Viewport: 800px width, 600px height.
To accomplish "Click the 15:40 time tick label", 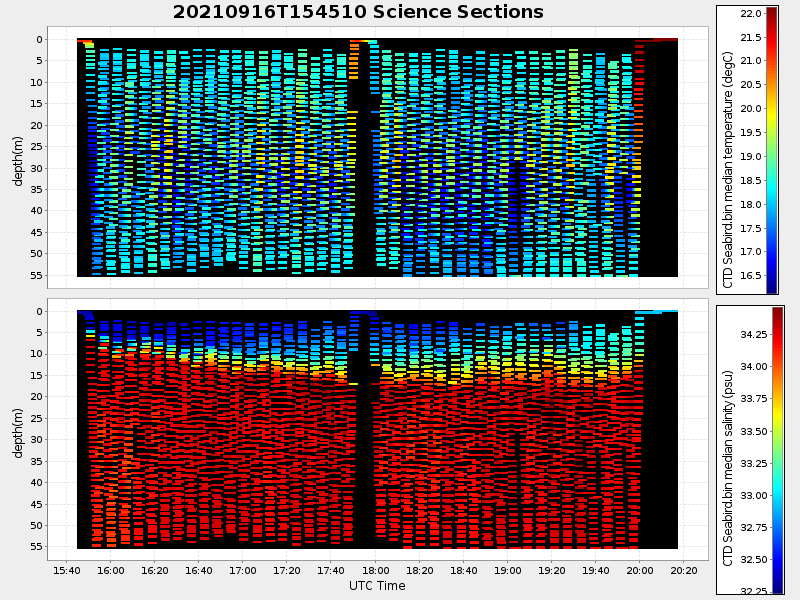I will pos(67,570).
